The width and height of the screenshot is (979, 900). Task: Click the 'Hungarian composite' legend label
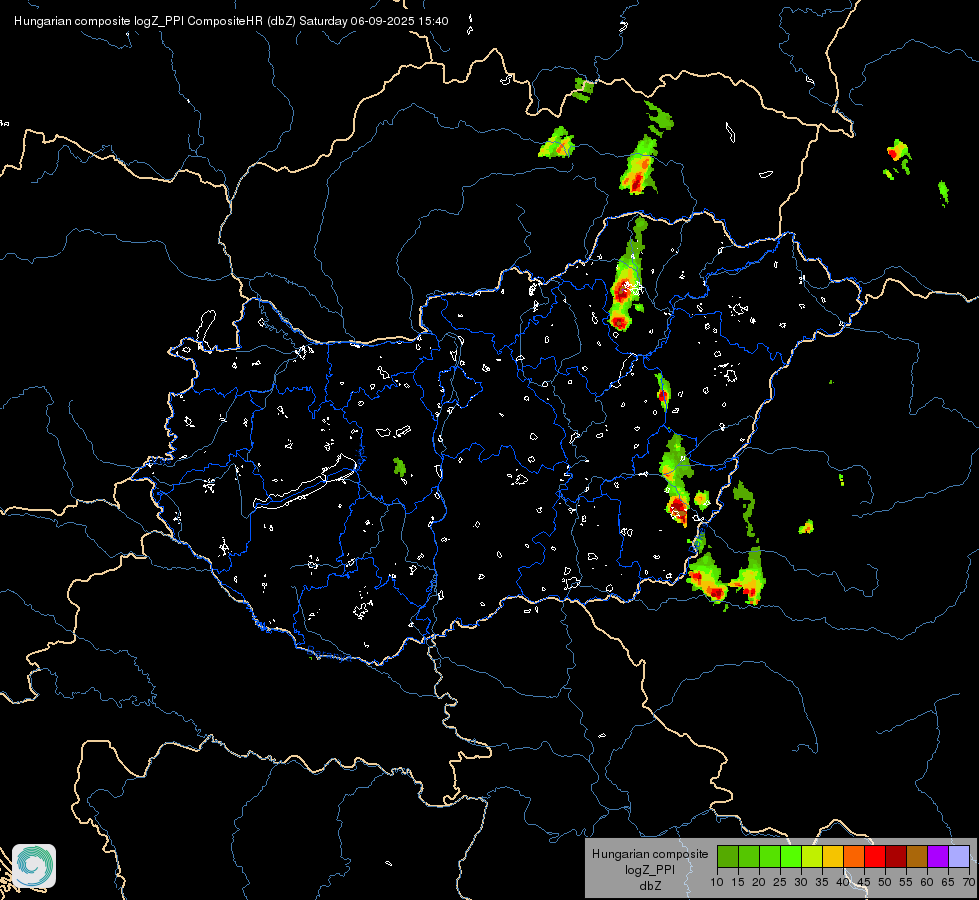[650, 854]
